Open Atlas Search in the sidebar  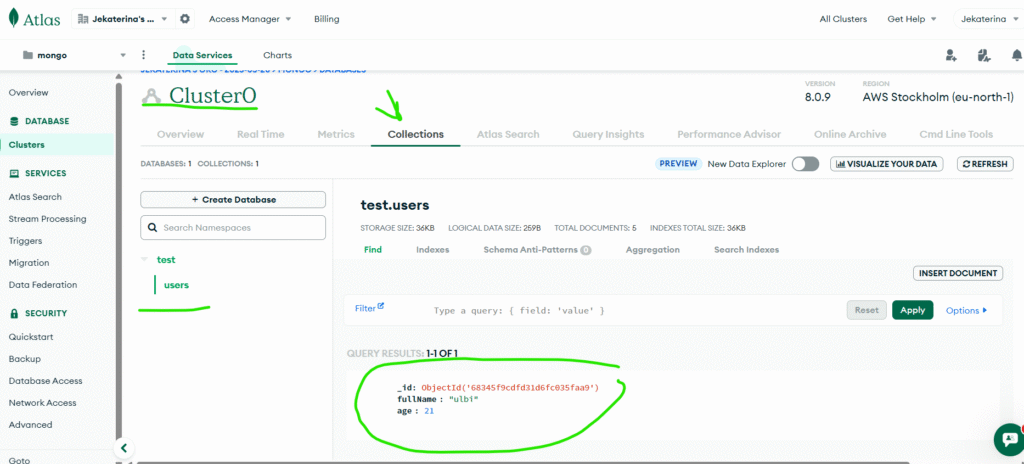(35, 197)
